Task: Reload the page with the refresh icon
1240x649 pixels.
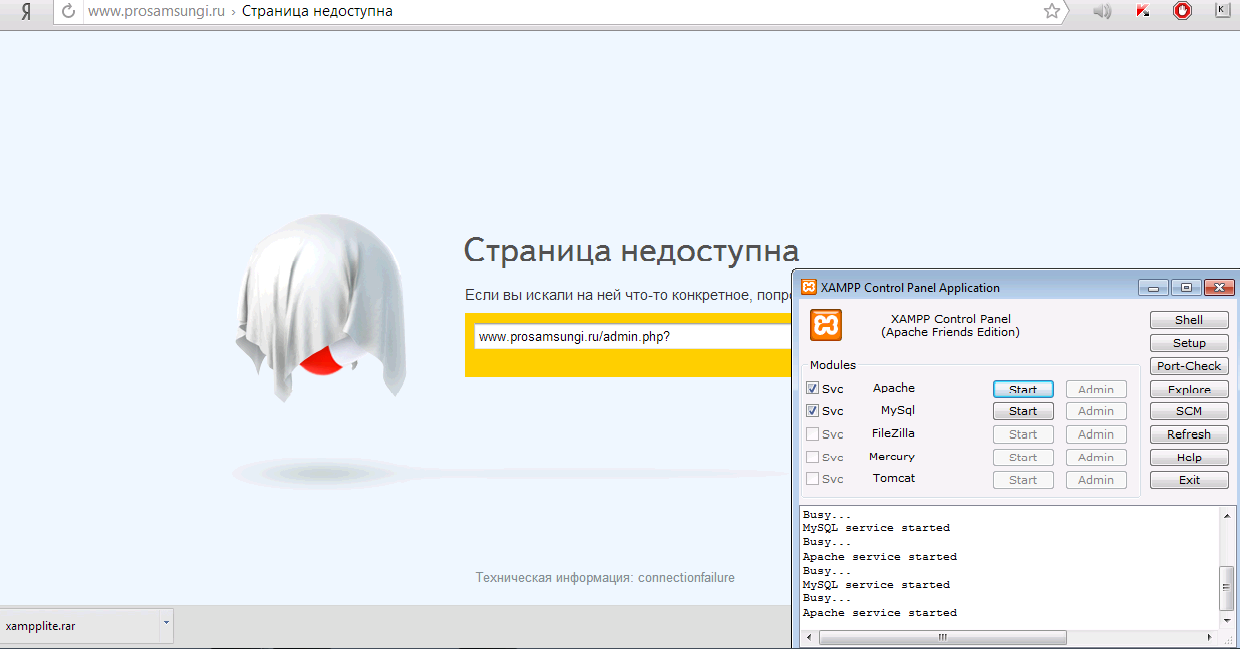Action: (x=68, y=12)
